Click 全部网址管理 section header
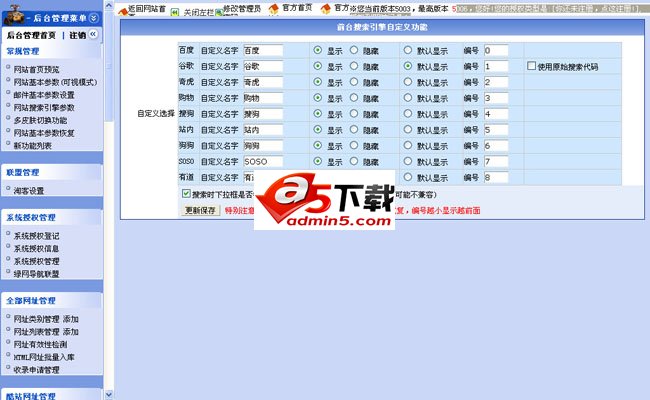650x400 pixels. point(31,301)
